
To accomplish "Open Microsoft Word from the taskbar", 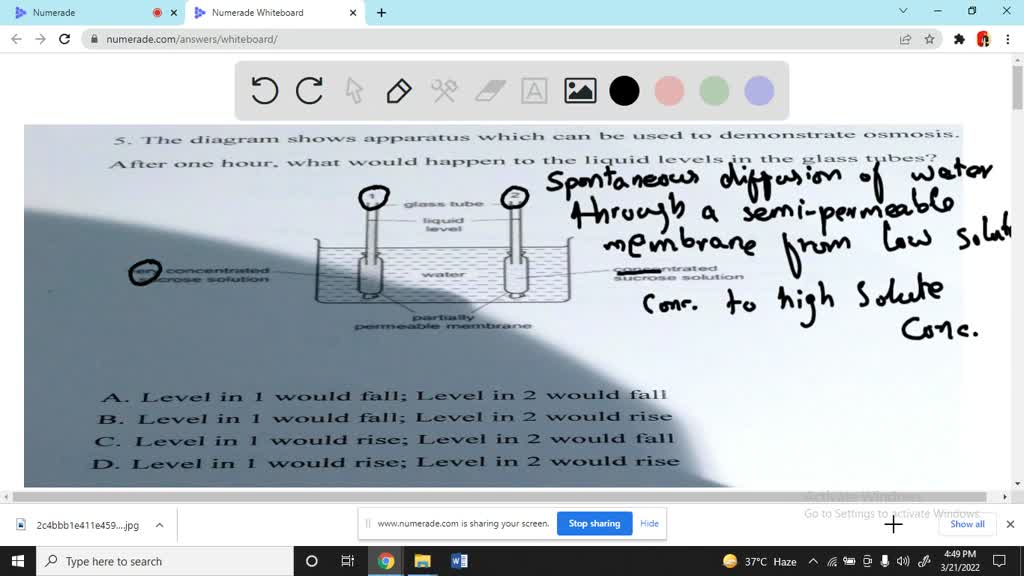I will 458,561.
